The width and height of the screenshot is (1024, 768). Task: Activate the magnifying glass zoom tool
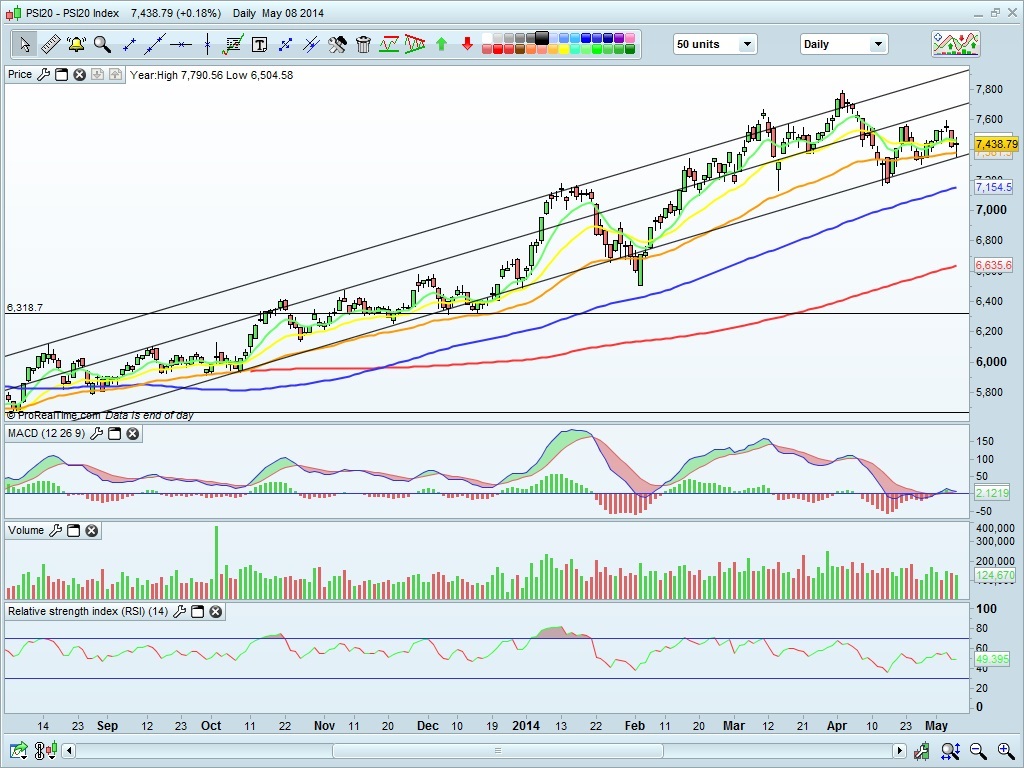coord(102,44)
